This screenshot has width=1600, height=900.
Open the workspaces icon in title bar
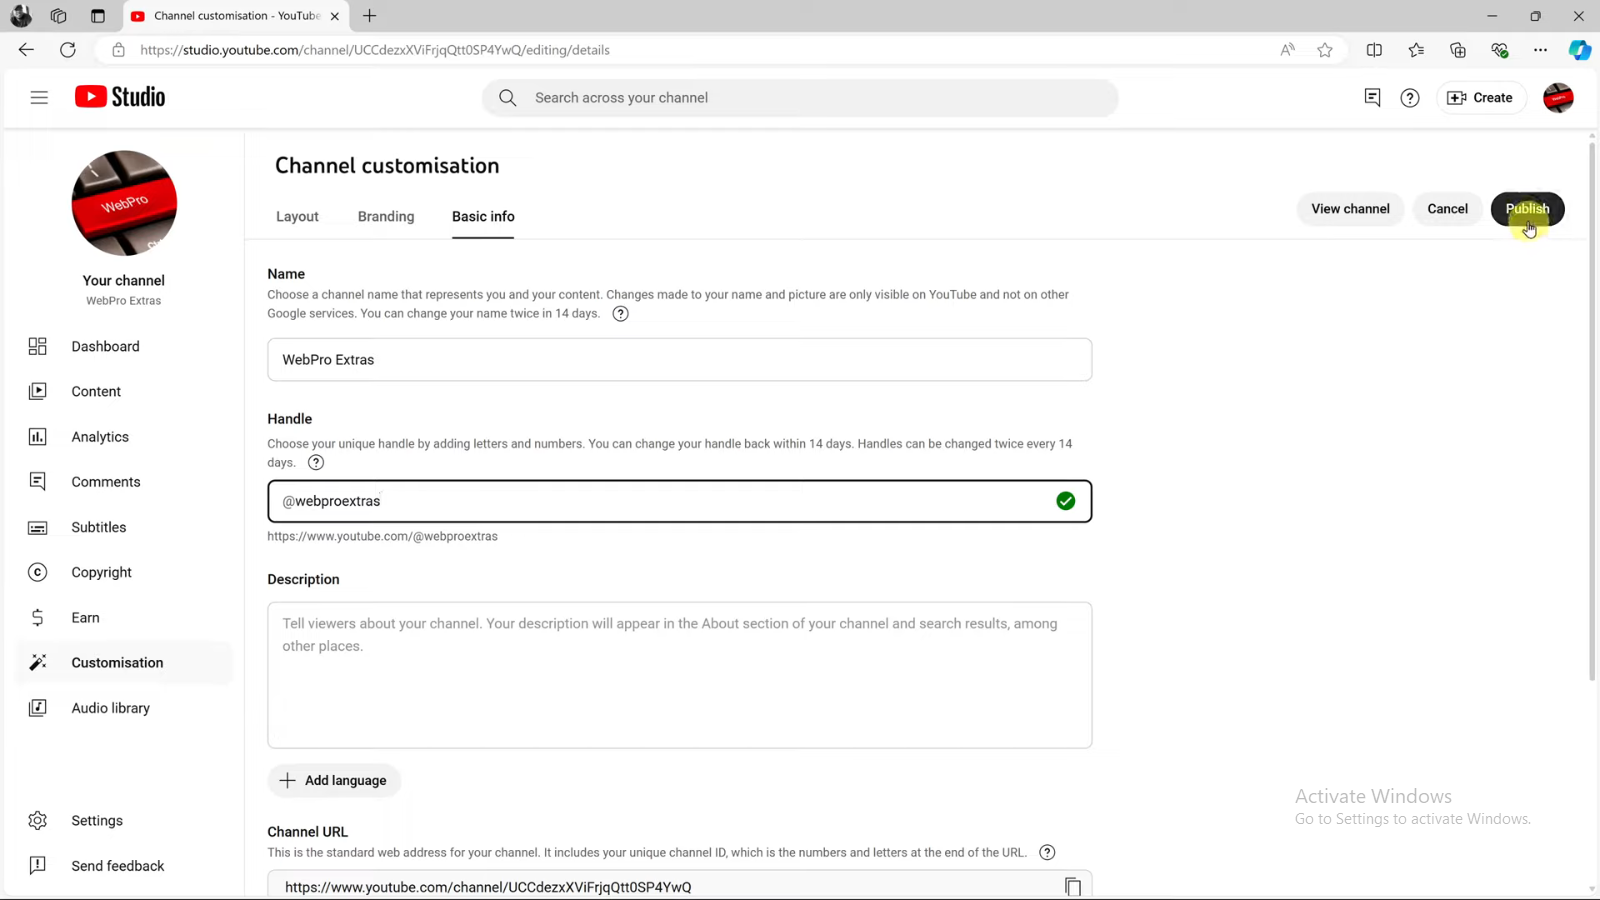coord(59,16)
